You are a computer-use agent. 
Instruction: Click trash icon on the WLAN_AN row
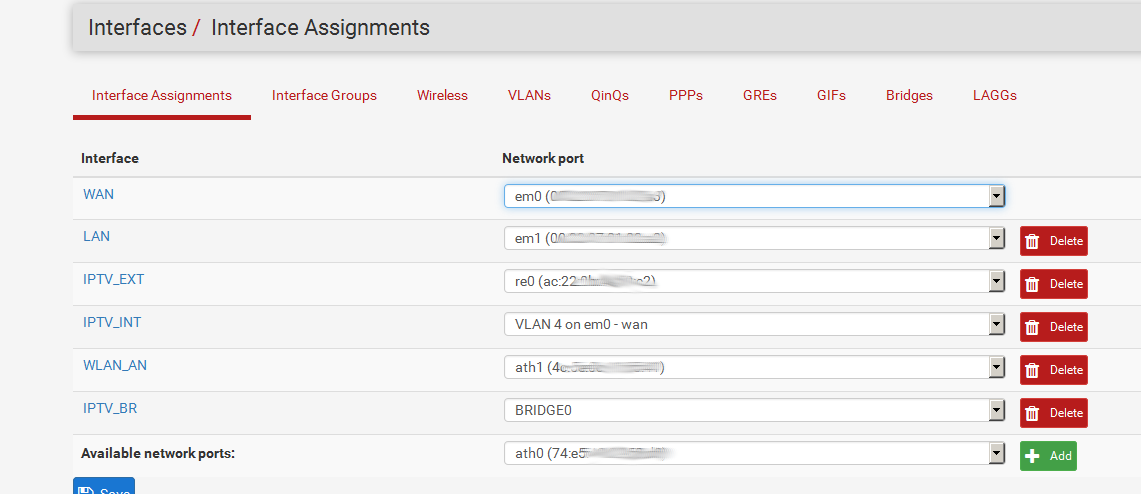[x=1033, y=370]
